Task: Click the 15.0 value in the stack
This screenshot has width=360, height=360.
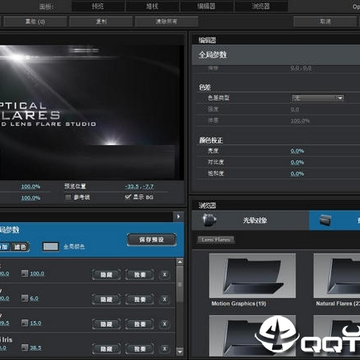Action: pyautogui.click(x=35, y=323)
